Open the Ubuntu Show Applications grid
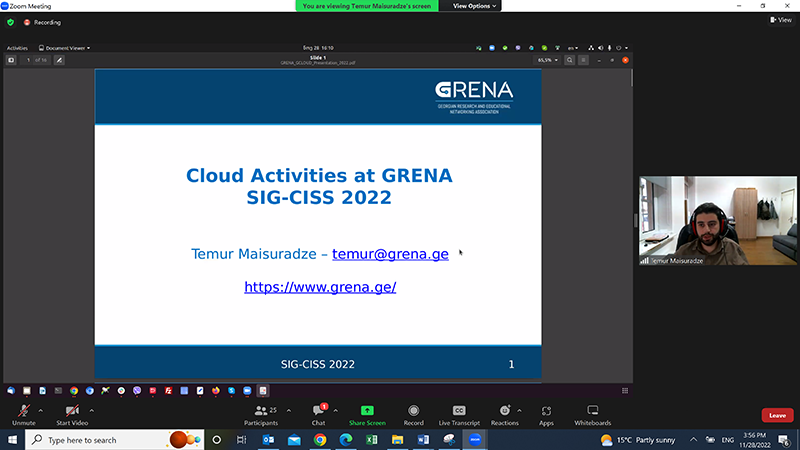The image size is (800, 450). coord(625,391)
